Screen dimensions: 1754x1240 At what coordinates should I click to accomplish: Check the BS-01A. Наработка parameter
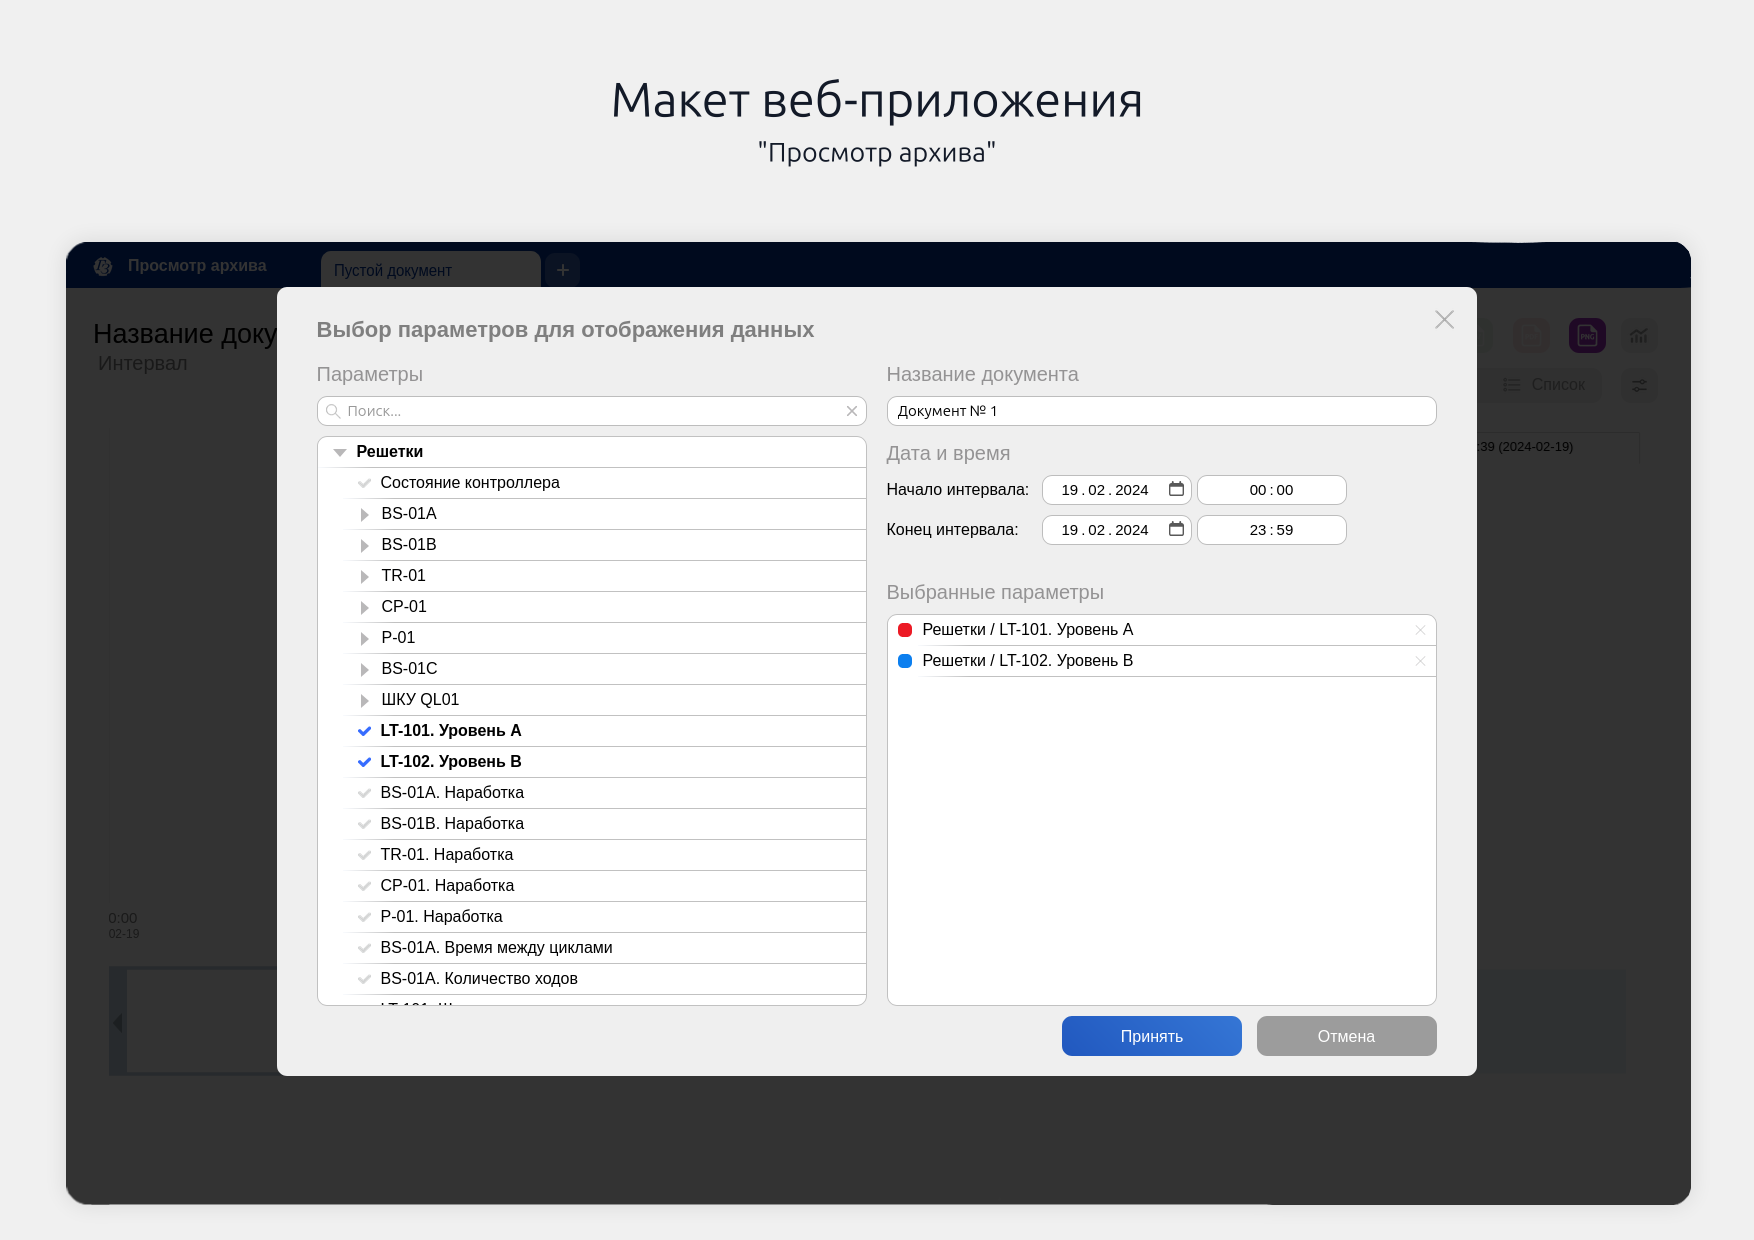[x=365, y=793]
